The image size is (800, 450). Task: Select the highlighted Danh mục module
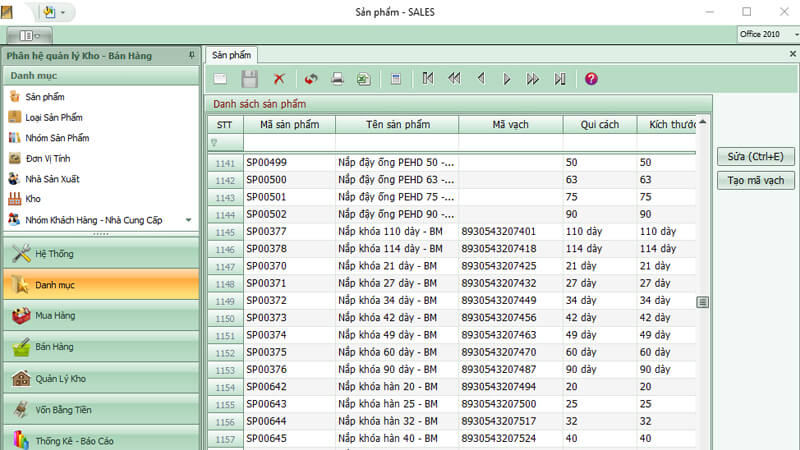(x=101, y=285)
